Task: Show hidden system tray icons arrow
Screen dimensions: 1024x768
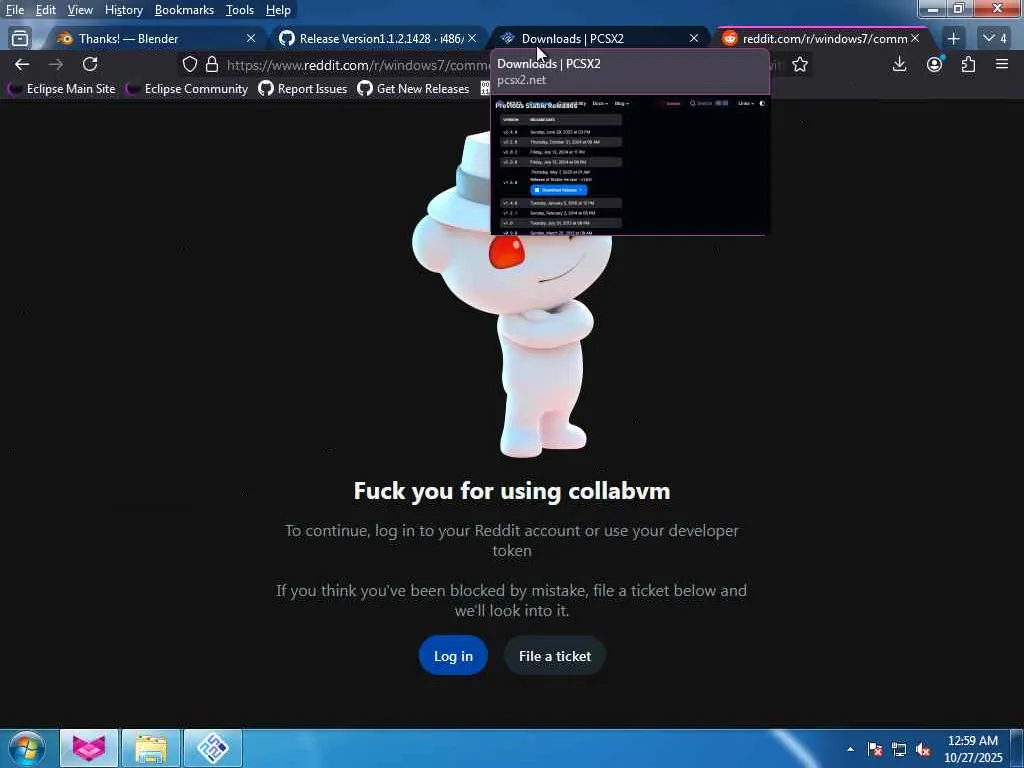Action: click(850, 749)
